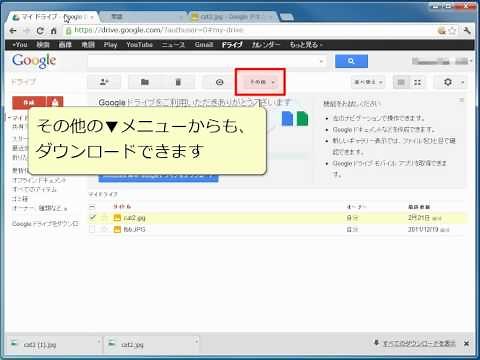Click YouTube in the Google bar
The width and height of the screenshot is (480, 360).
[139, 45]
